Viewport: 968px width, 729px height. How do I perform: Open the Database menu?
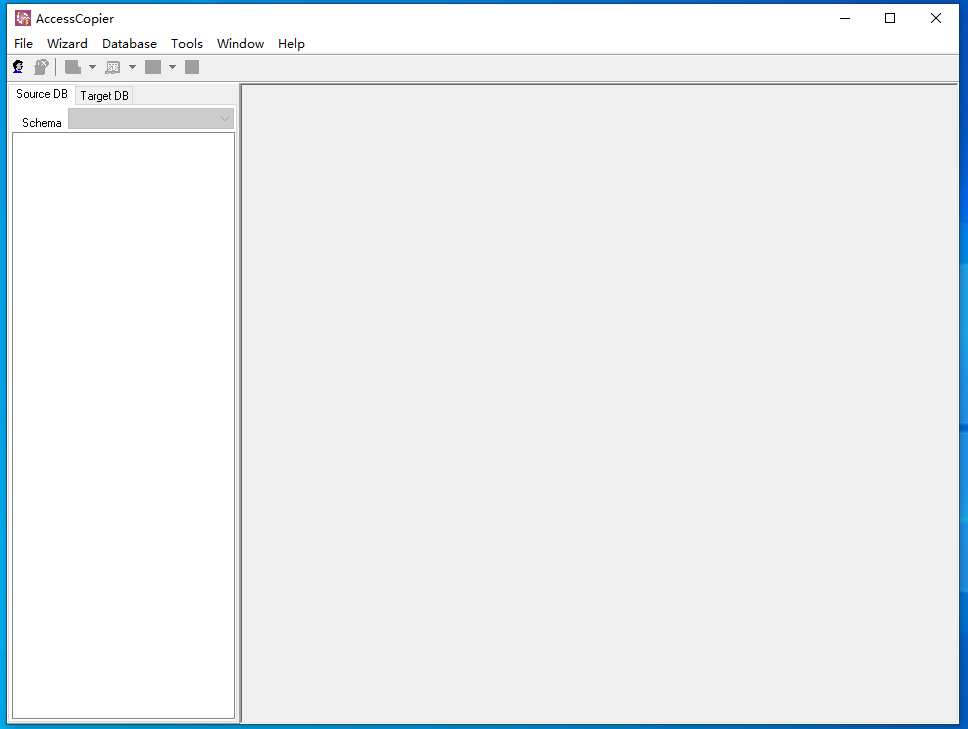point(130,44)
